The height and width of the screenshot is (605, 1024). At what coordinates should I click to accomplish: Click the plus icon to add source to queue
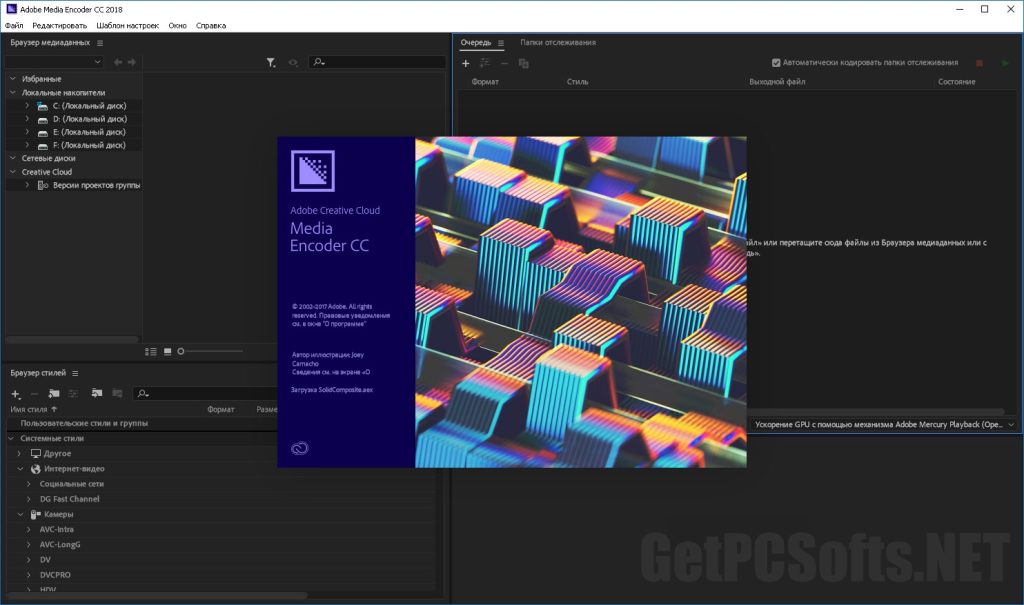[x=466, y=63]
